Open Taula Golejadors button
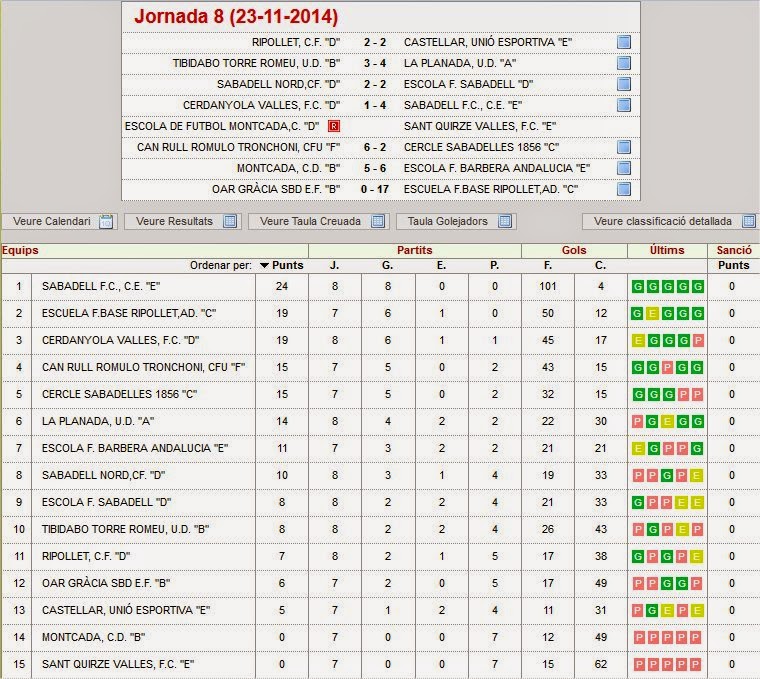 [x=456, y=221]
